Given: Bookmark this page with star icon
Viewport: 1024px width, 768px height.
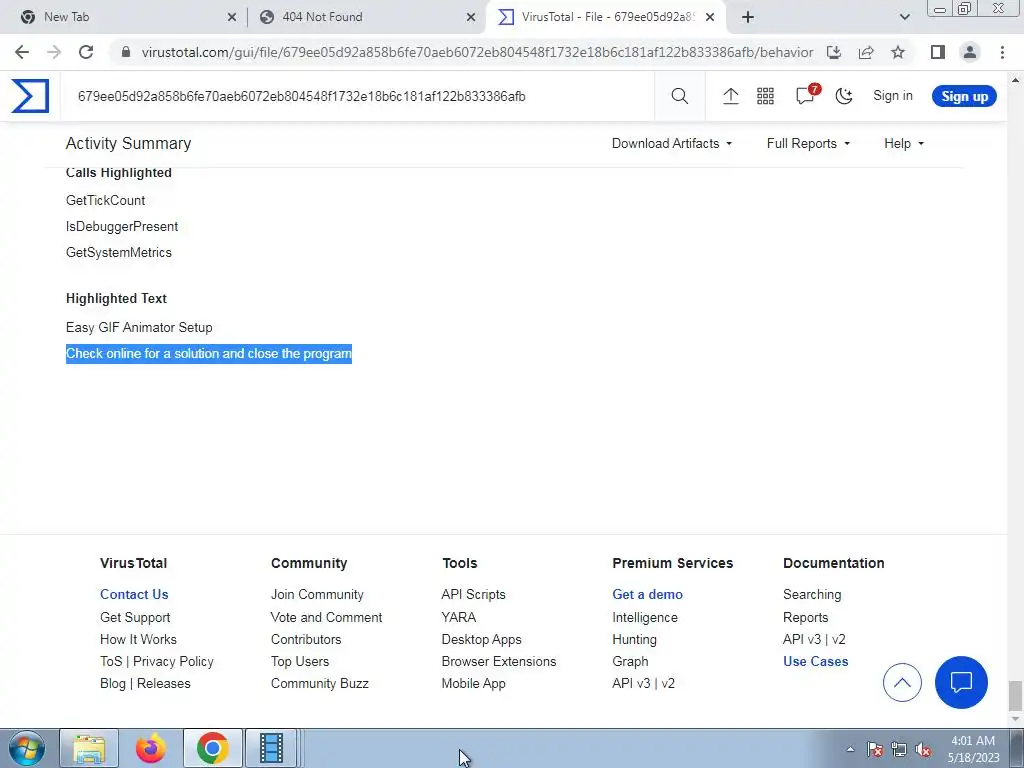Looking at the screenshot, I should click(898, 52).
